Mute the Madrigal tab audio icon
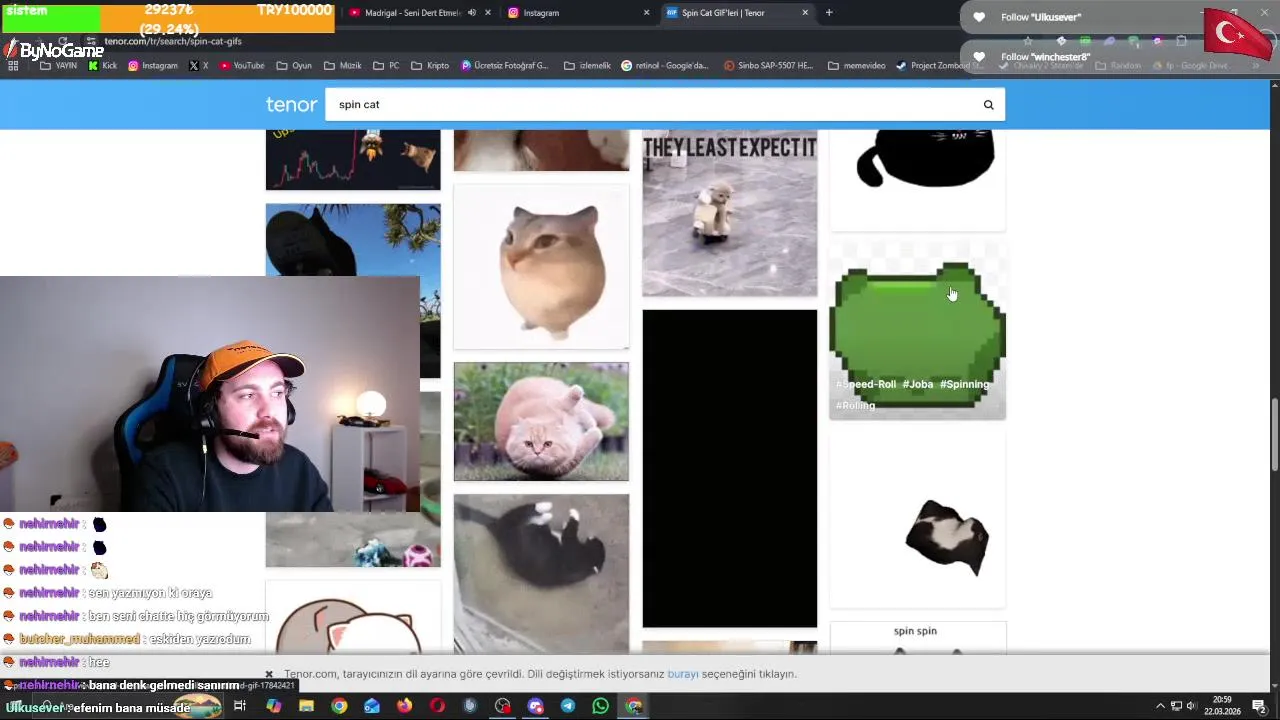 pos(472,13)
